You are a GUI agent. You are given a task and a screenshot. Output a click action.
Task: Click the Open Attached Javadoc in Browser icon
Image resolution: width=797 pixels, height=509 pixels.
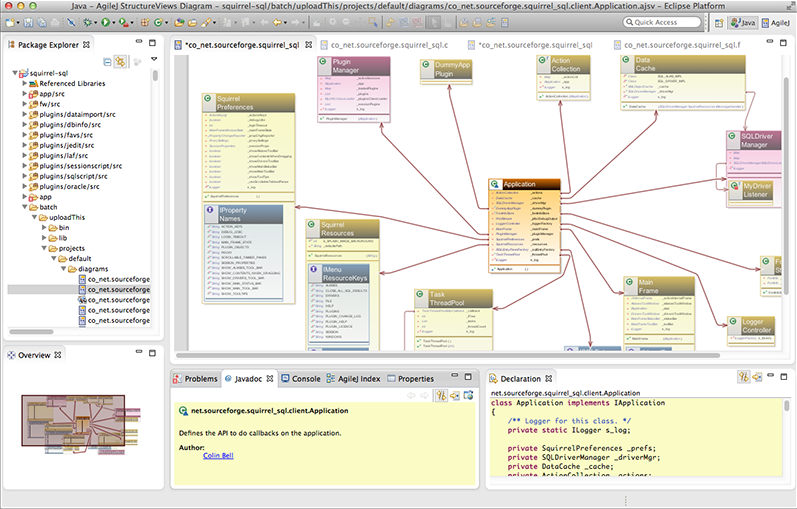pyautogui.click(x=468, y=395)
